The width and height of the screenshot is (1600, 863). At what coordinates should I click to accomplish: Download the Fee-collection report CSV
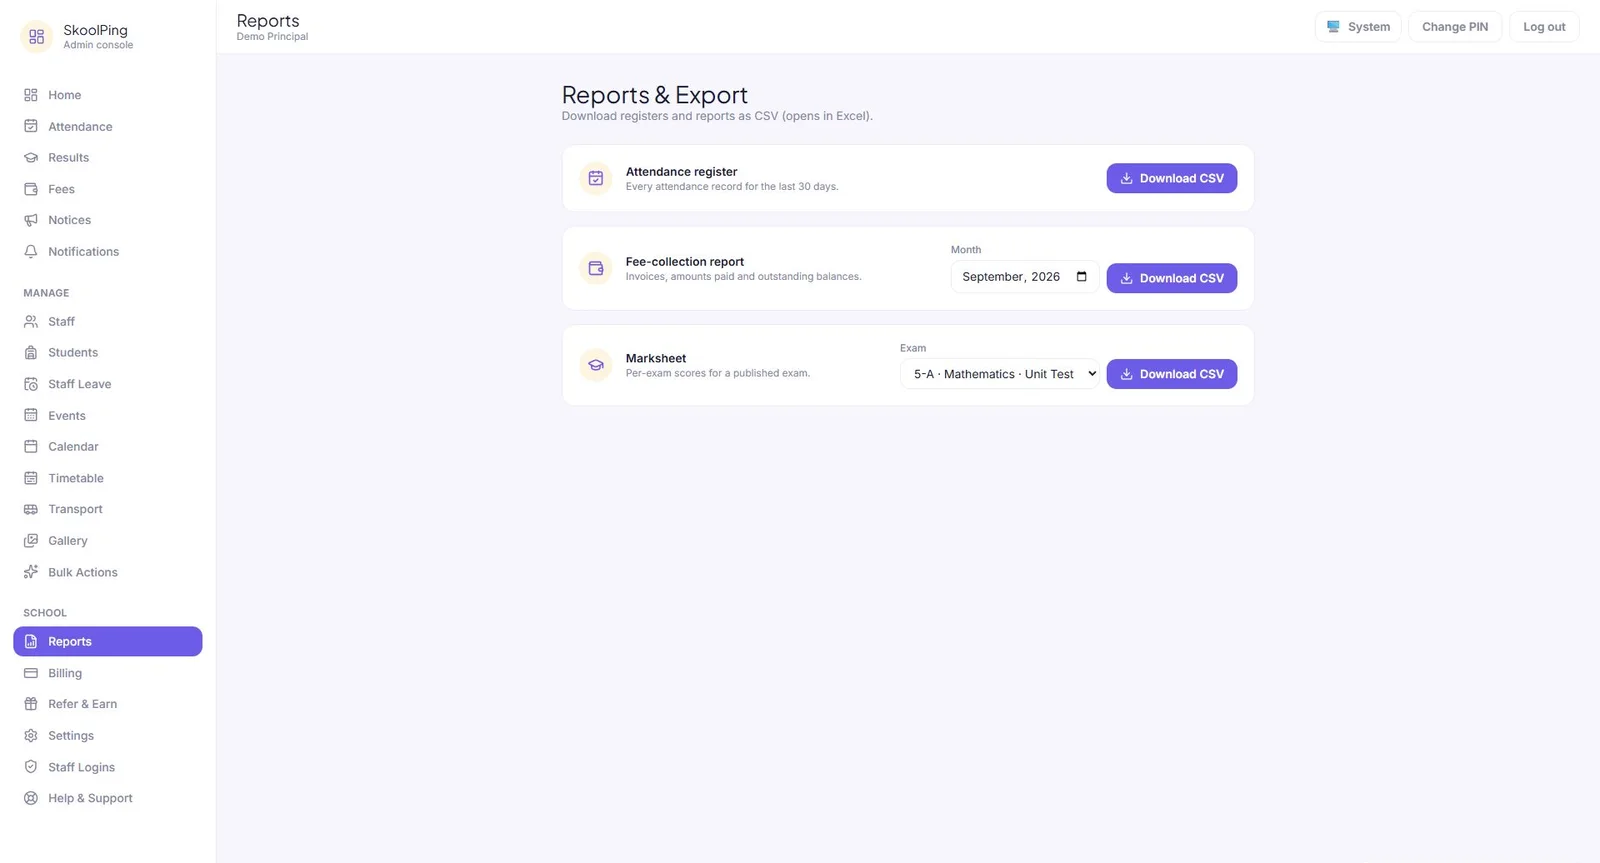1172,278
